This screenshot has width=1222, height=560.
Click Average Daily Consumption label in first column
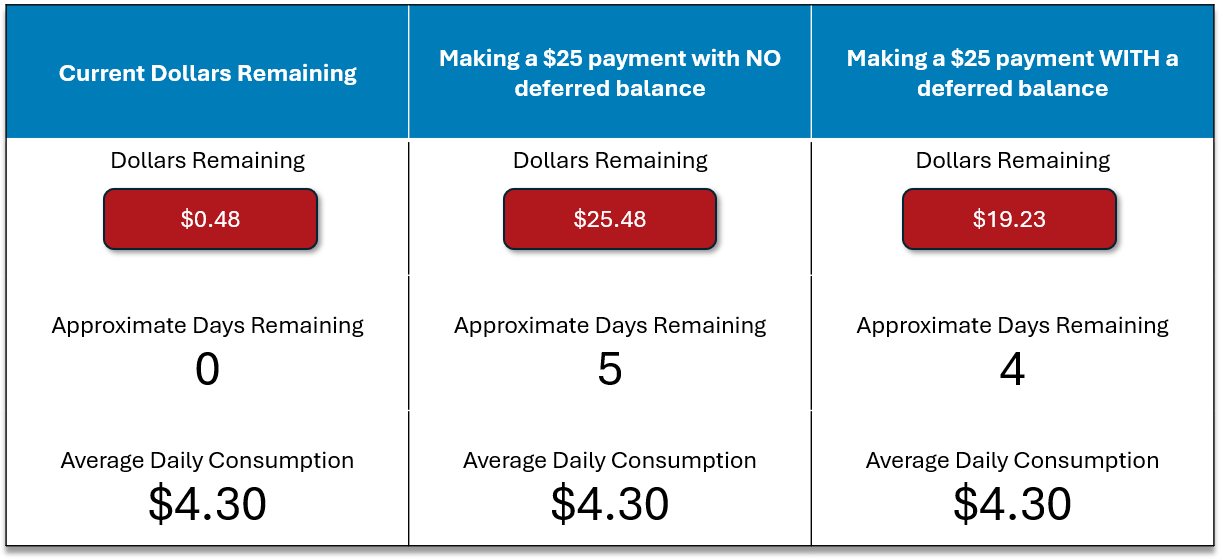(x=207, y=461)
